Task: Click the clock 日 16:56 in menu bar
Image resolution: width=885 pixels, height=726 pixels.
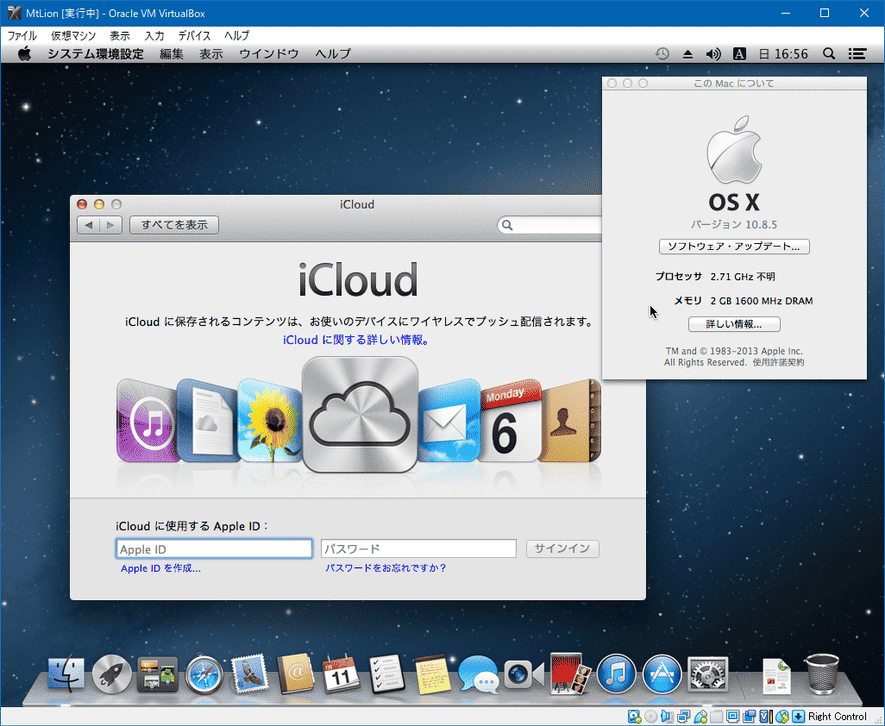Action: click(x=783, y=54)
